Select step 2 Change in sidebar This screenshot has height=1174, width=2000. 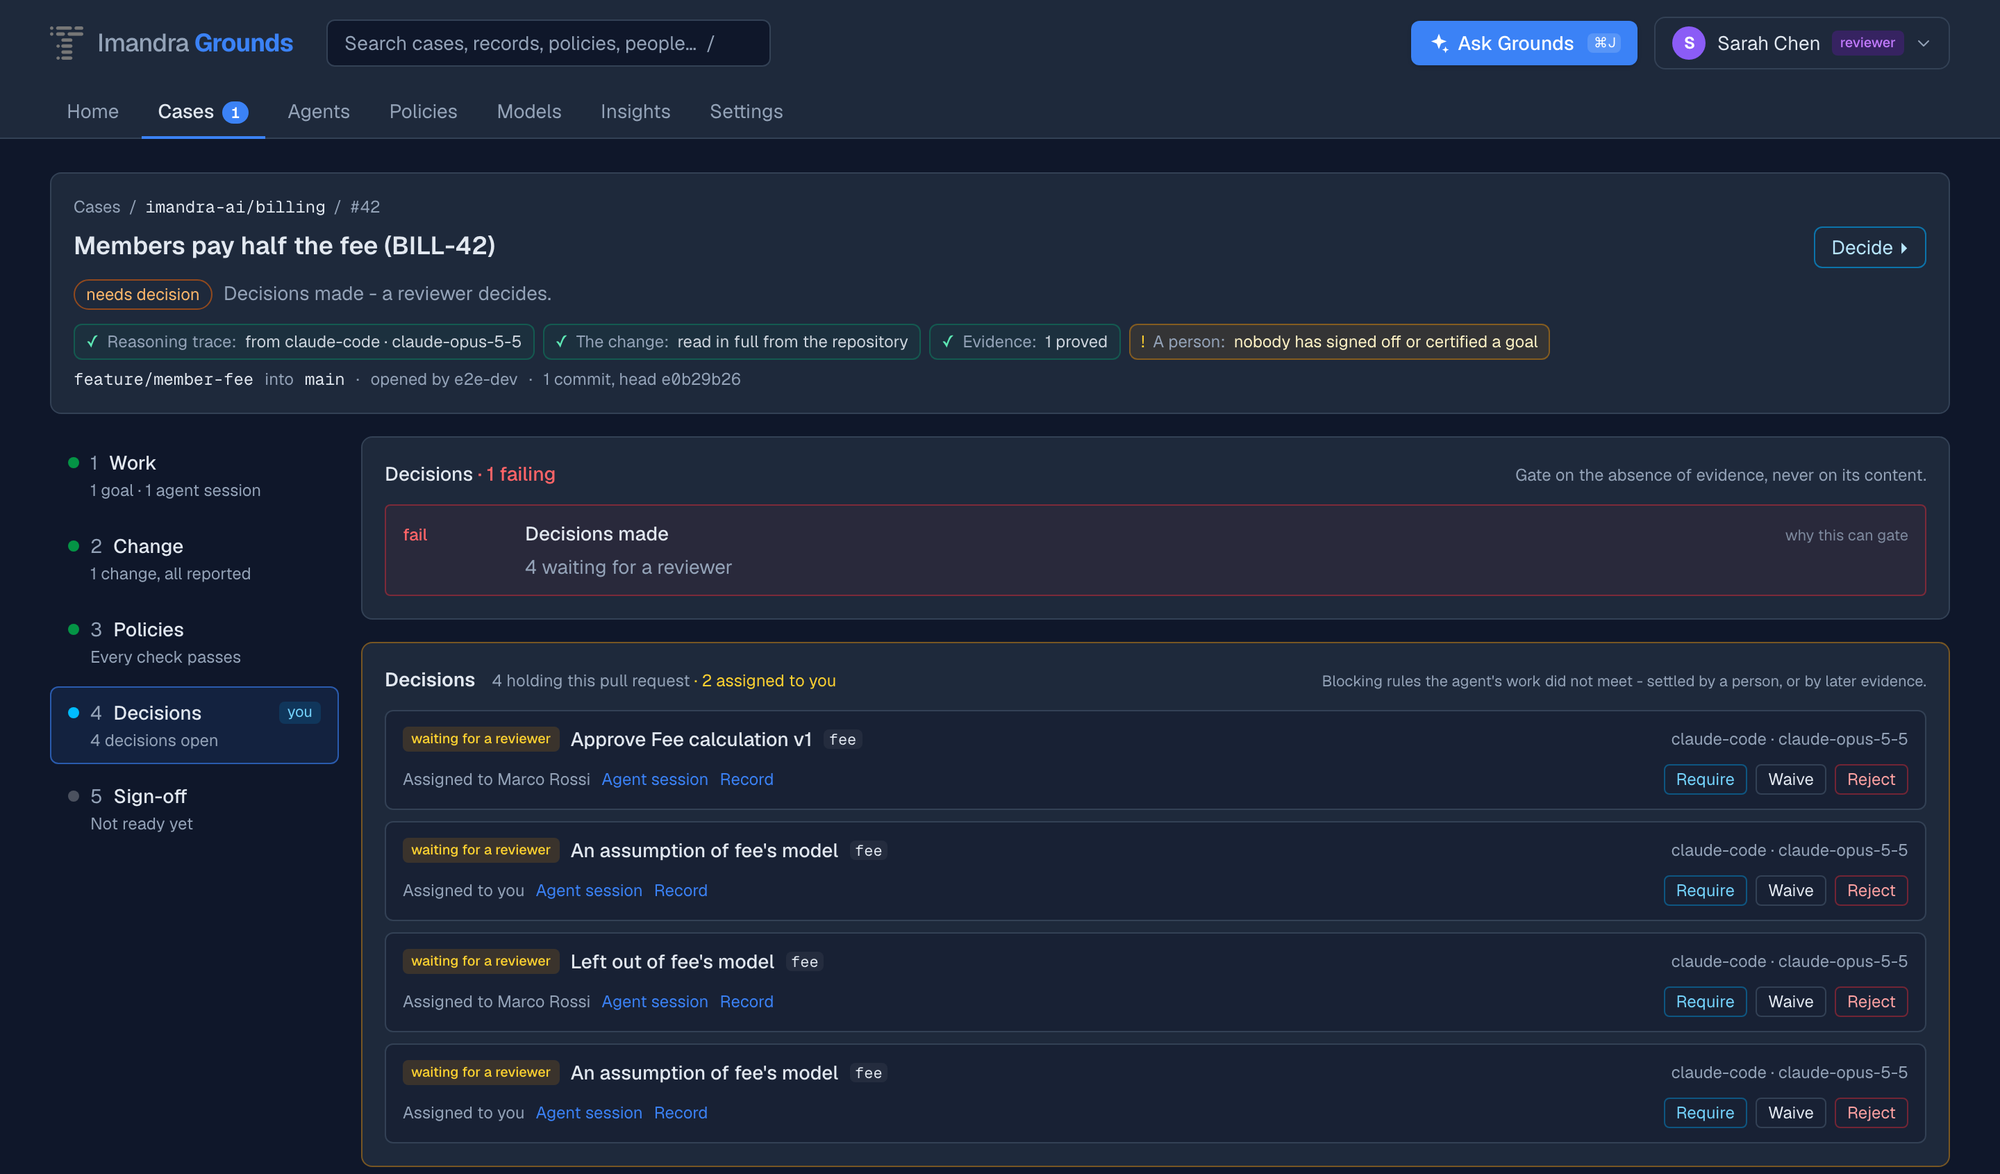(x=194, y=559)
